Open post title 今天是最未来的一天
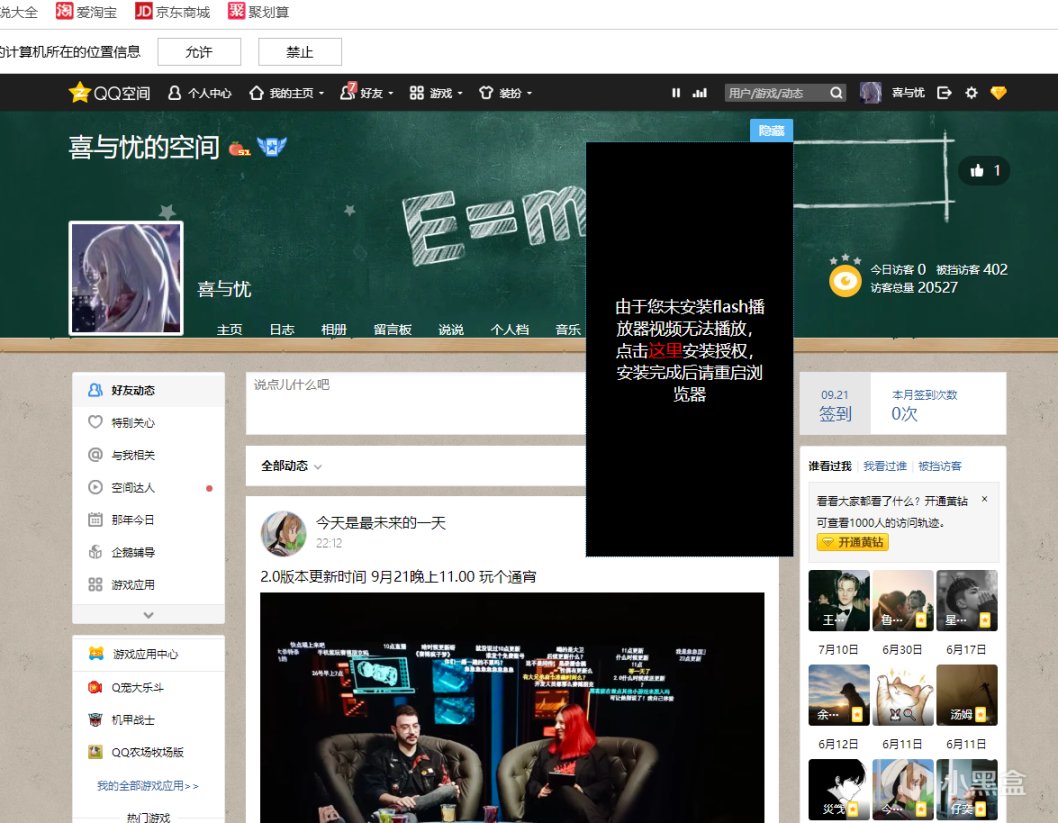The height and width of the screenshot is (823, 1058). (381, 523)
